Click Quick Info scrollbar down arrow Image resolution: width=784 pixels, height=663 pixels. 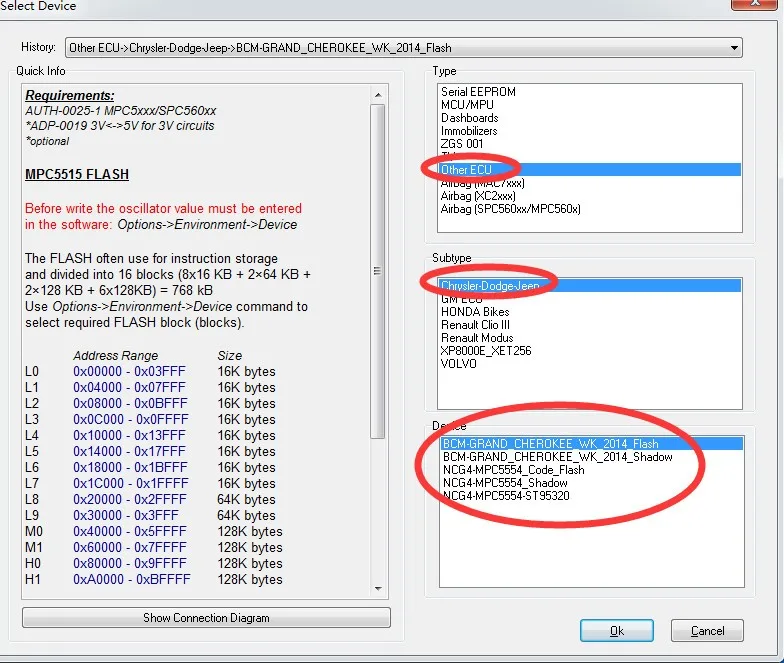tap(378, 589)
